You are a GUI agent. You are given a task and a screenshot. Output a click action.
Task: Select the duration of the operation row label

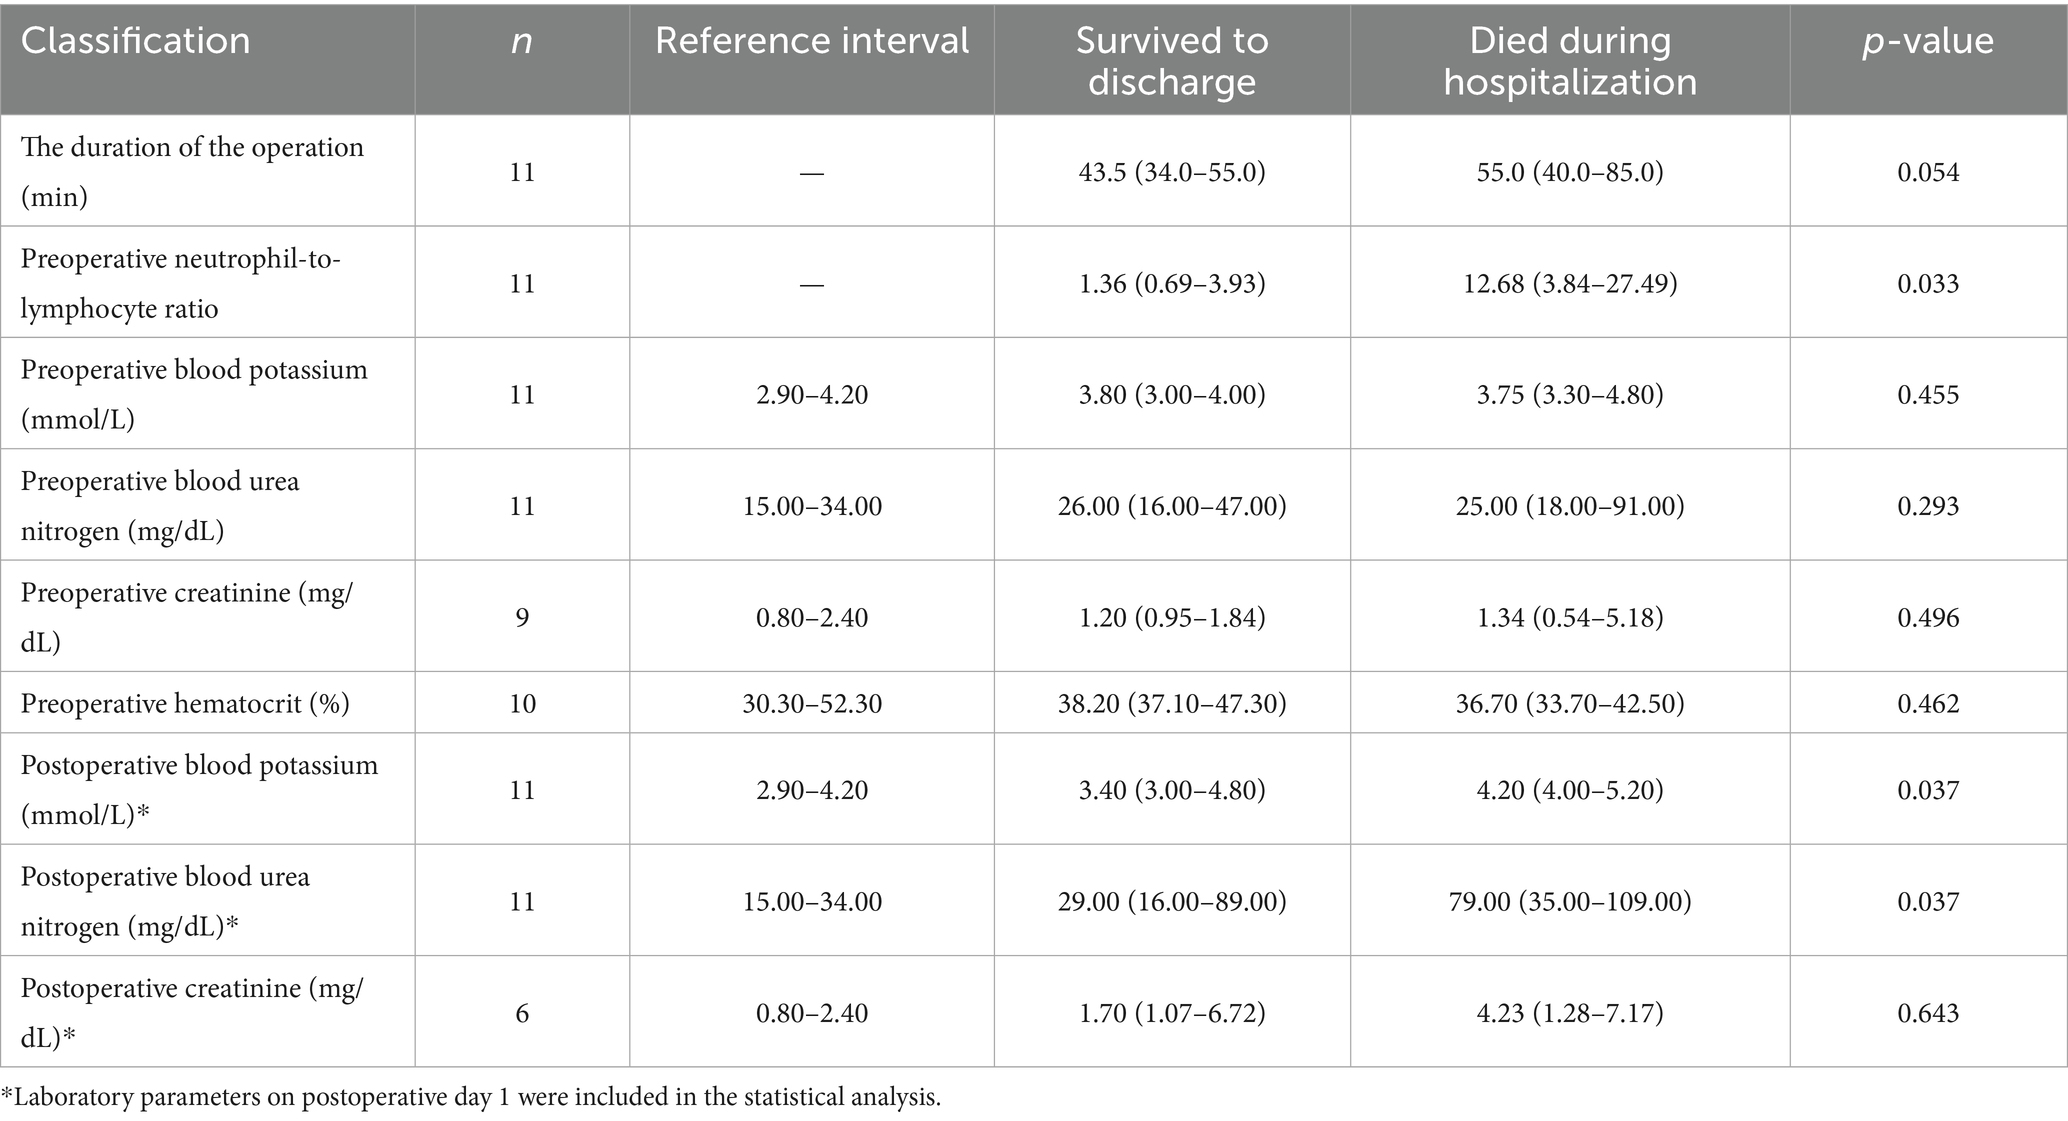(x=192, y=171)
